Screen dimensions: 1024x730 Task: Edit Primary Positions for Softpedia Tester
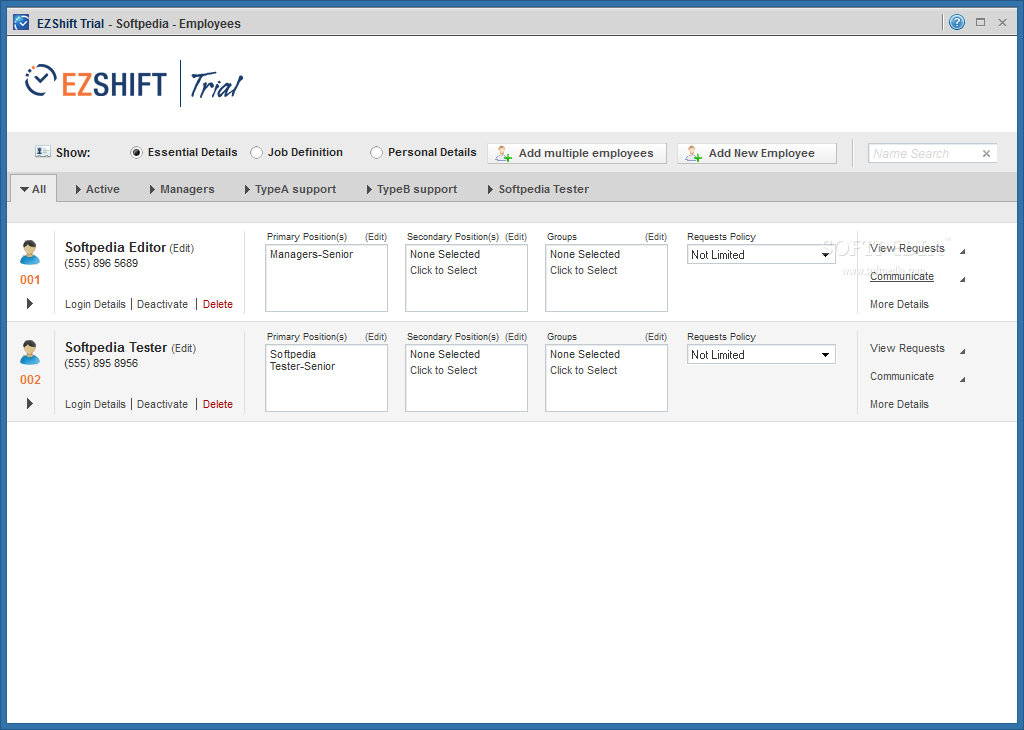coord(376,336)
